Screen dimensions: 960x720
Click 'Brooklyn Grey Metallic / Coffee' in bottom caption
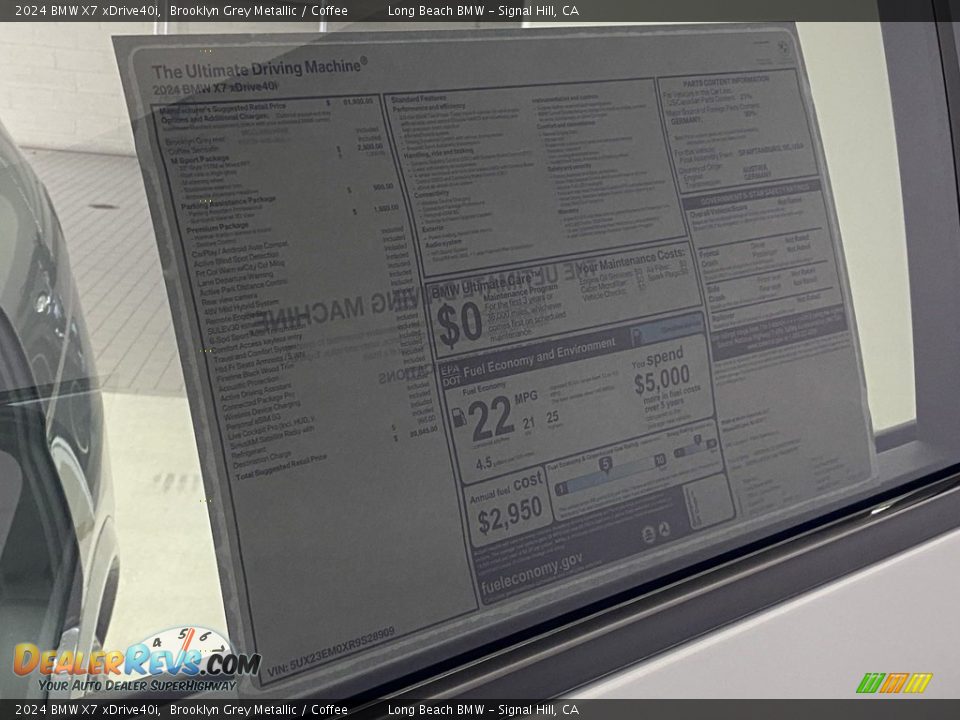258,710
